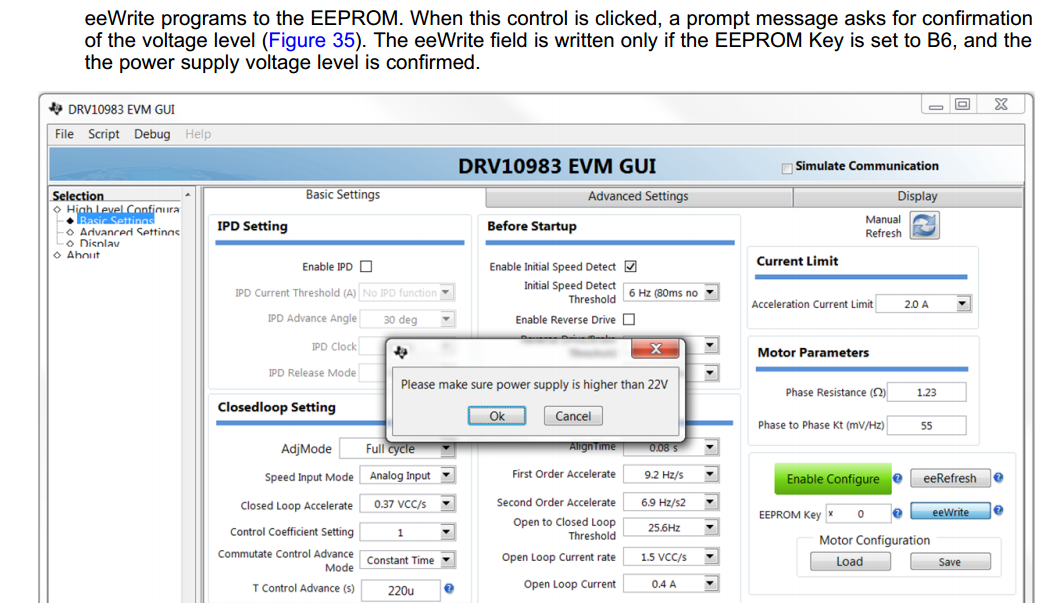Confirm the prompt with Ok button
This screenshot has height=603, width=1056.
point(497,416)
